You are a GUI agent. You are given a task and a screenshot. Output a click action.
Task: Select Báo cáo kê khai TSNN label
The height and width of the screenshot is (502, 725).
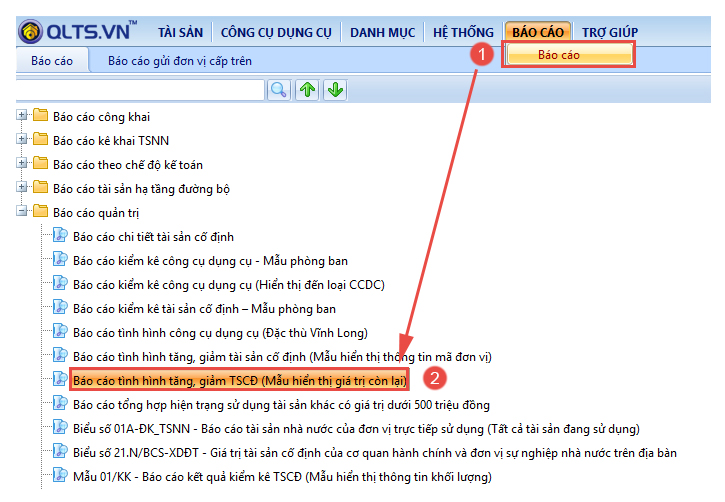coord(111,141)
